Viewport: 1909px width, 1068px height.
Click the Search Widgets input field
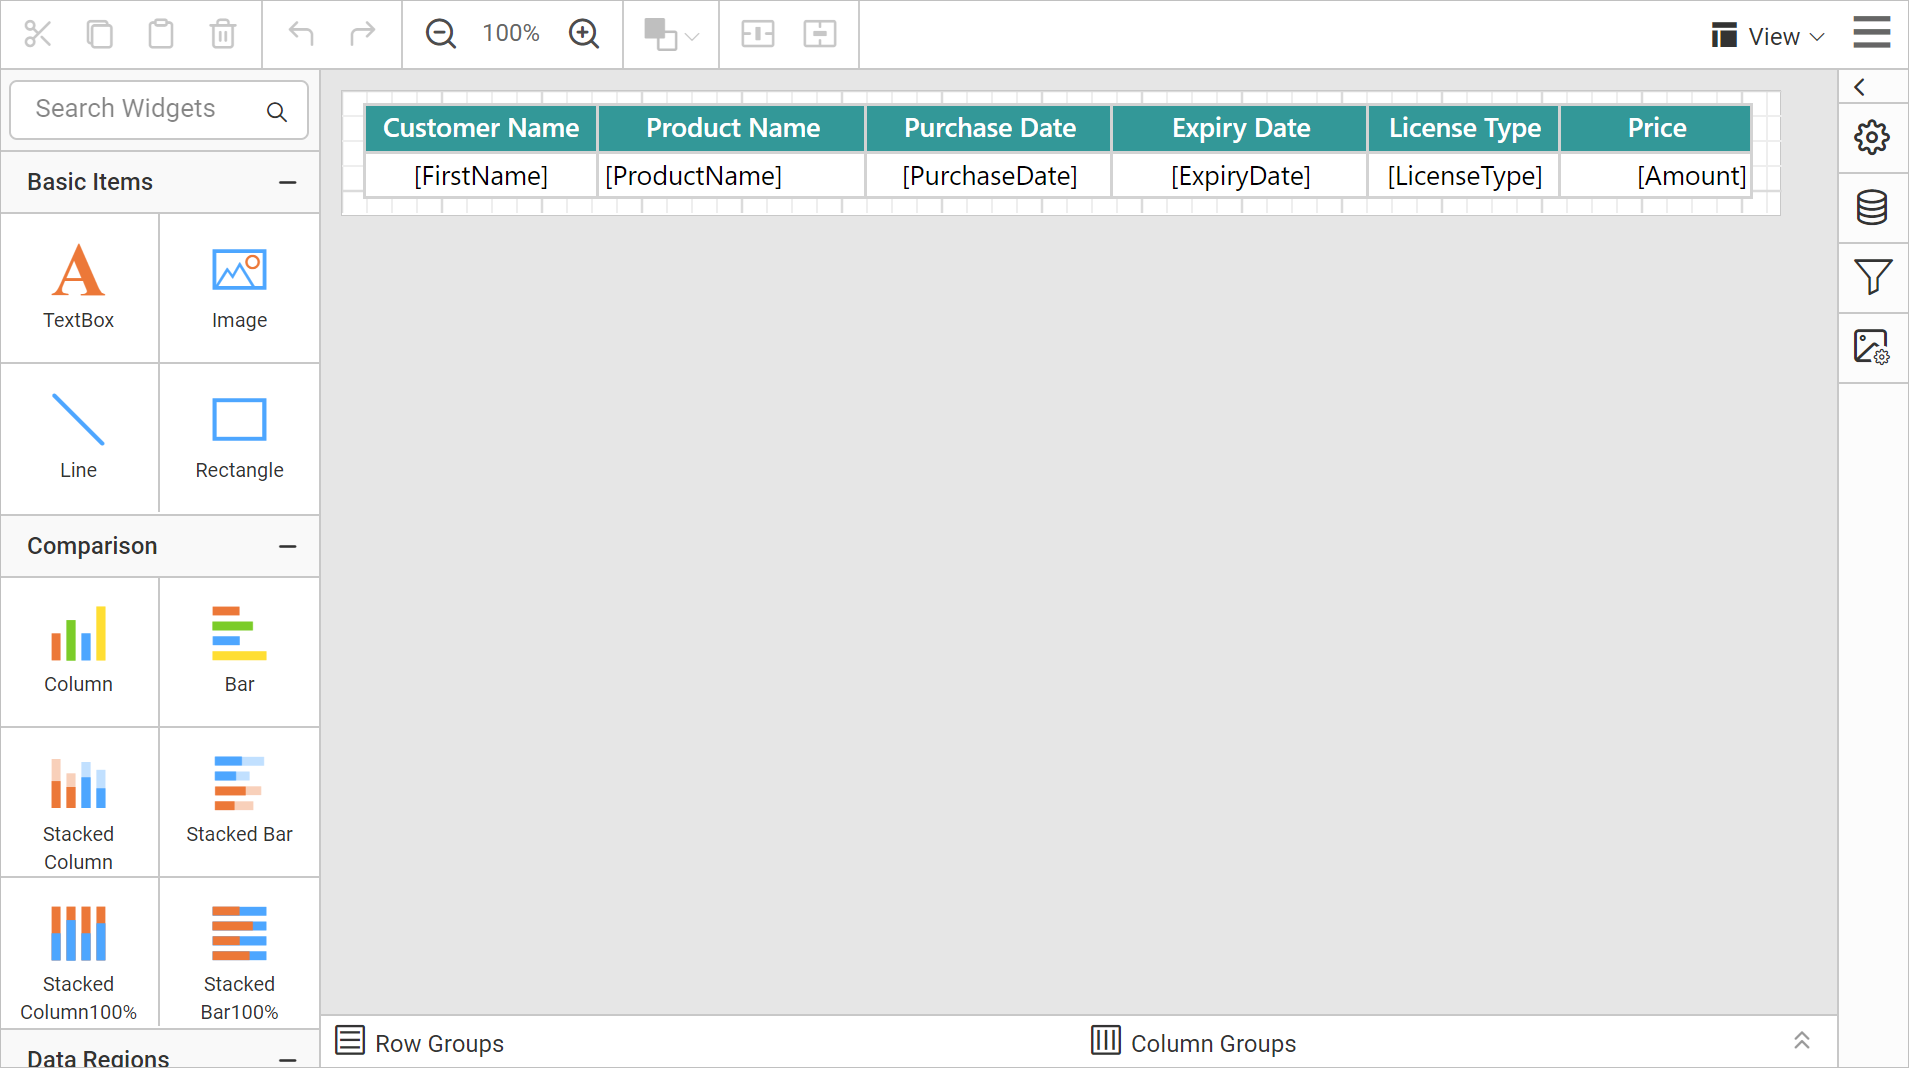pos(159,109)
